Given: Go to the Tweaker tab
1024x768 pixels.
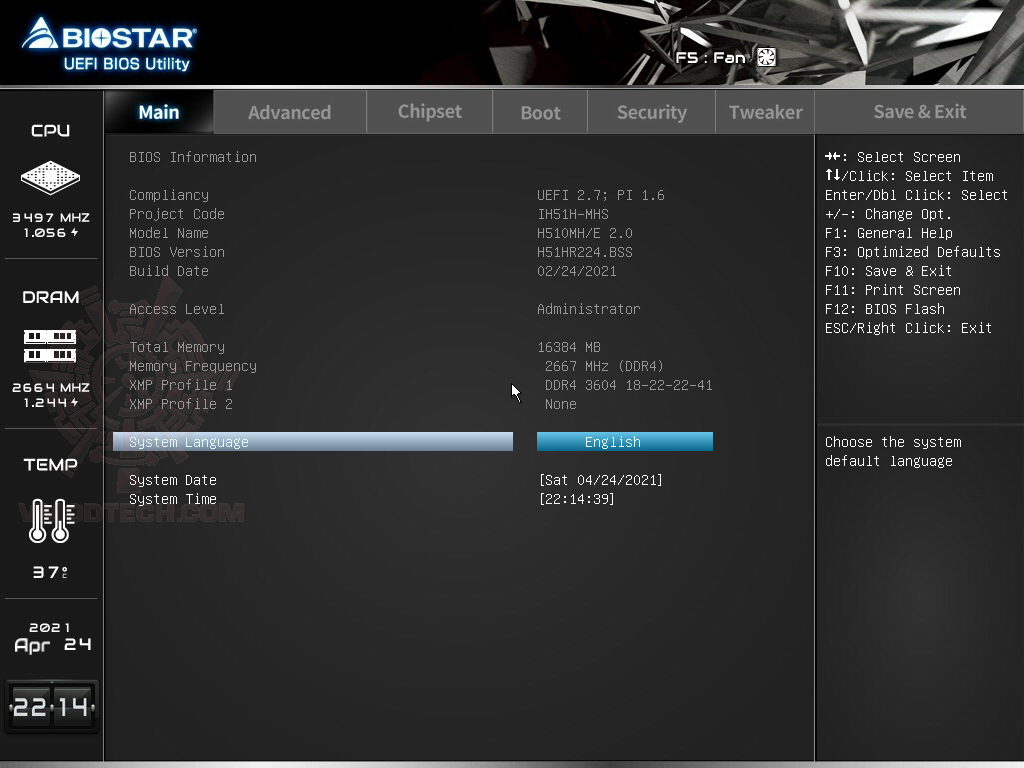Looking at the screenshot, I should coord(765,112).
